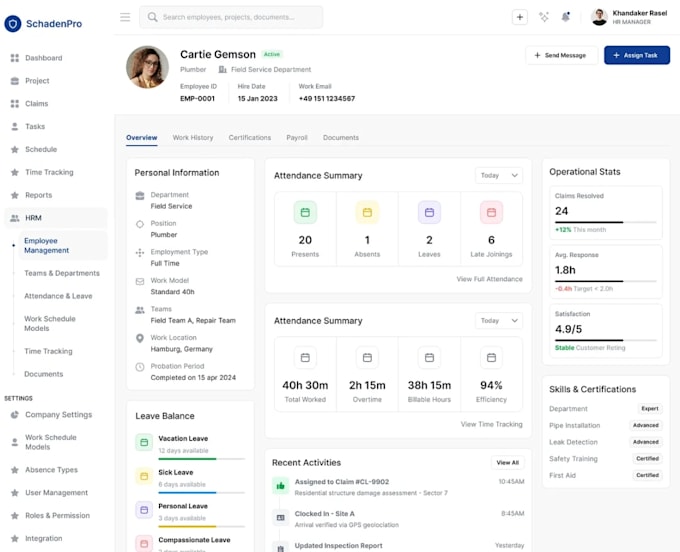Search employees, projects, documents field

pos(231,17)
